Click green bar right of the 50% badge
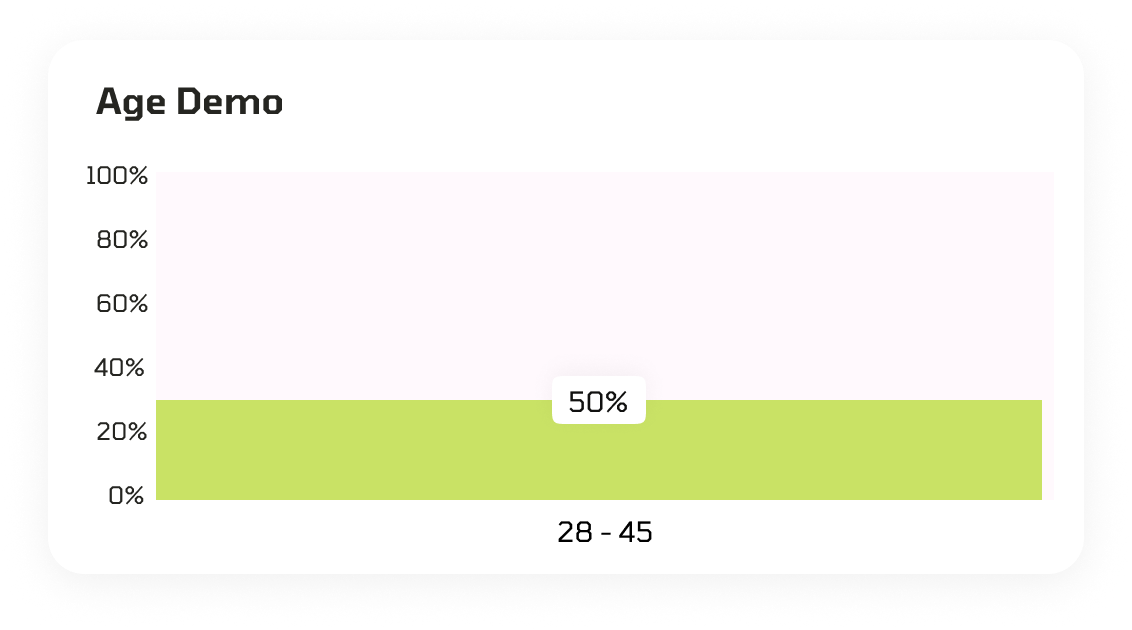This screenshot has height=630, width=1132. click(x=843, y=450)
